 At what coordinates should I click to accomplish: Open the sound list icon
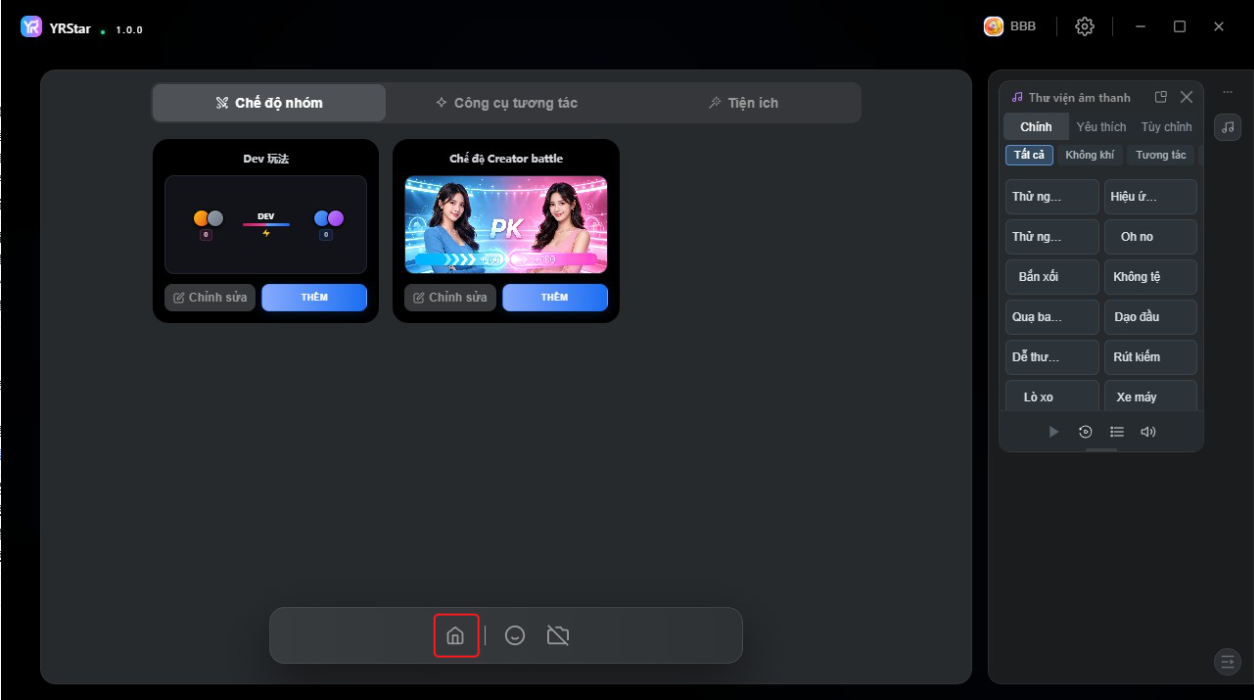click(1117, 432)
